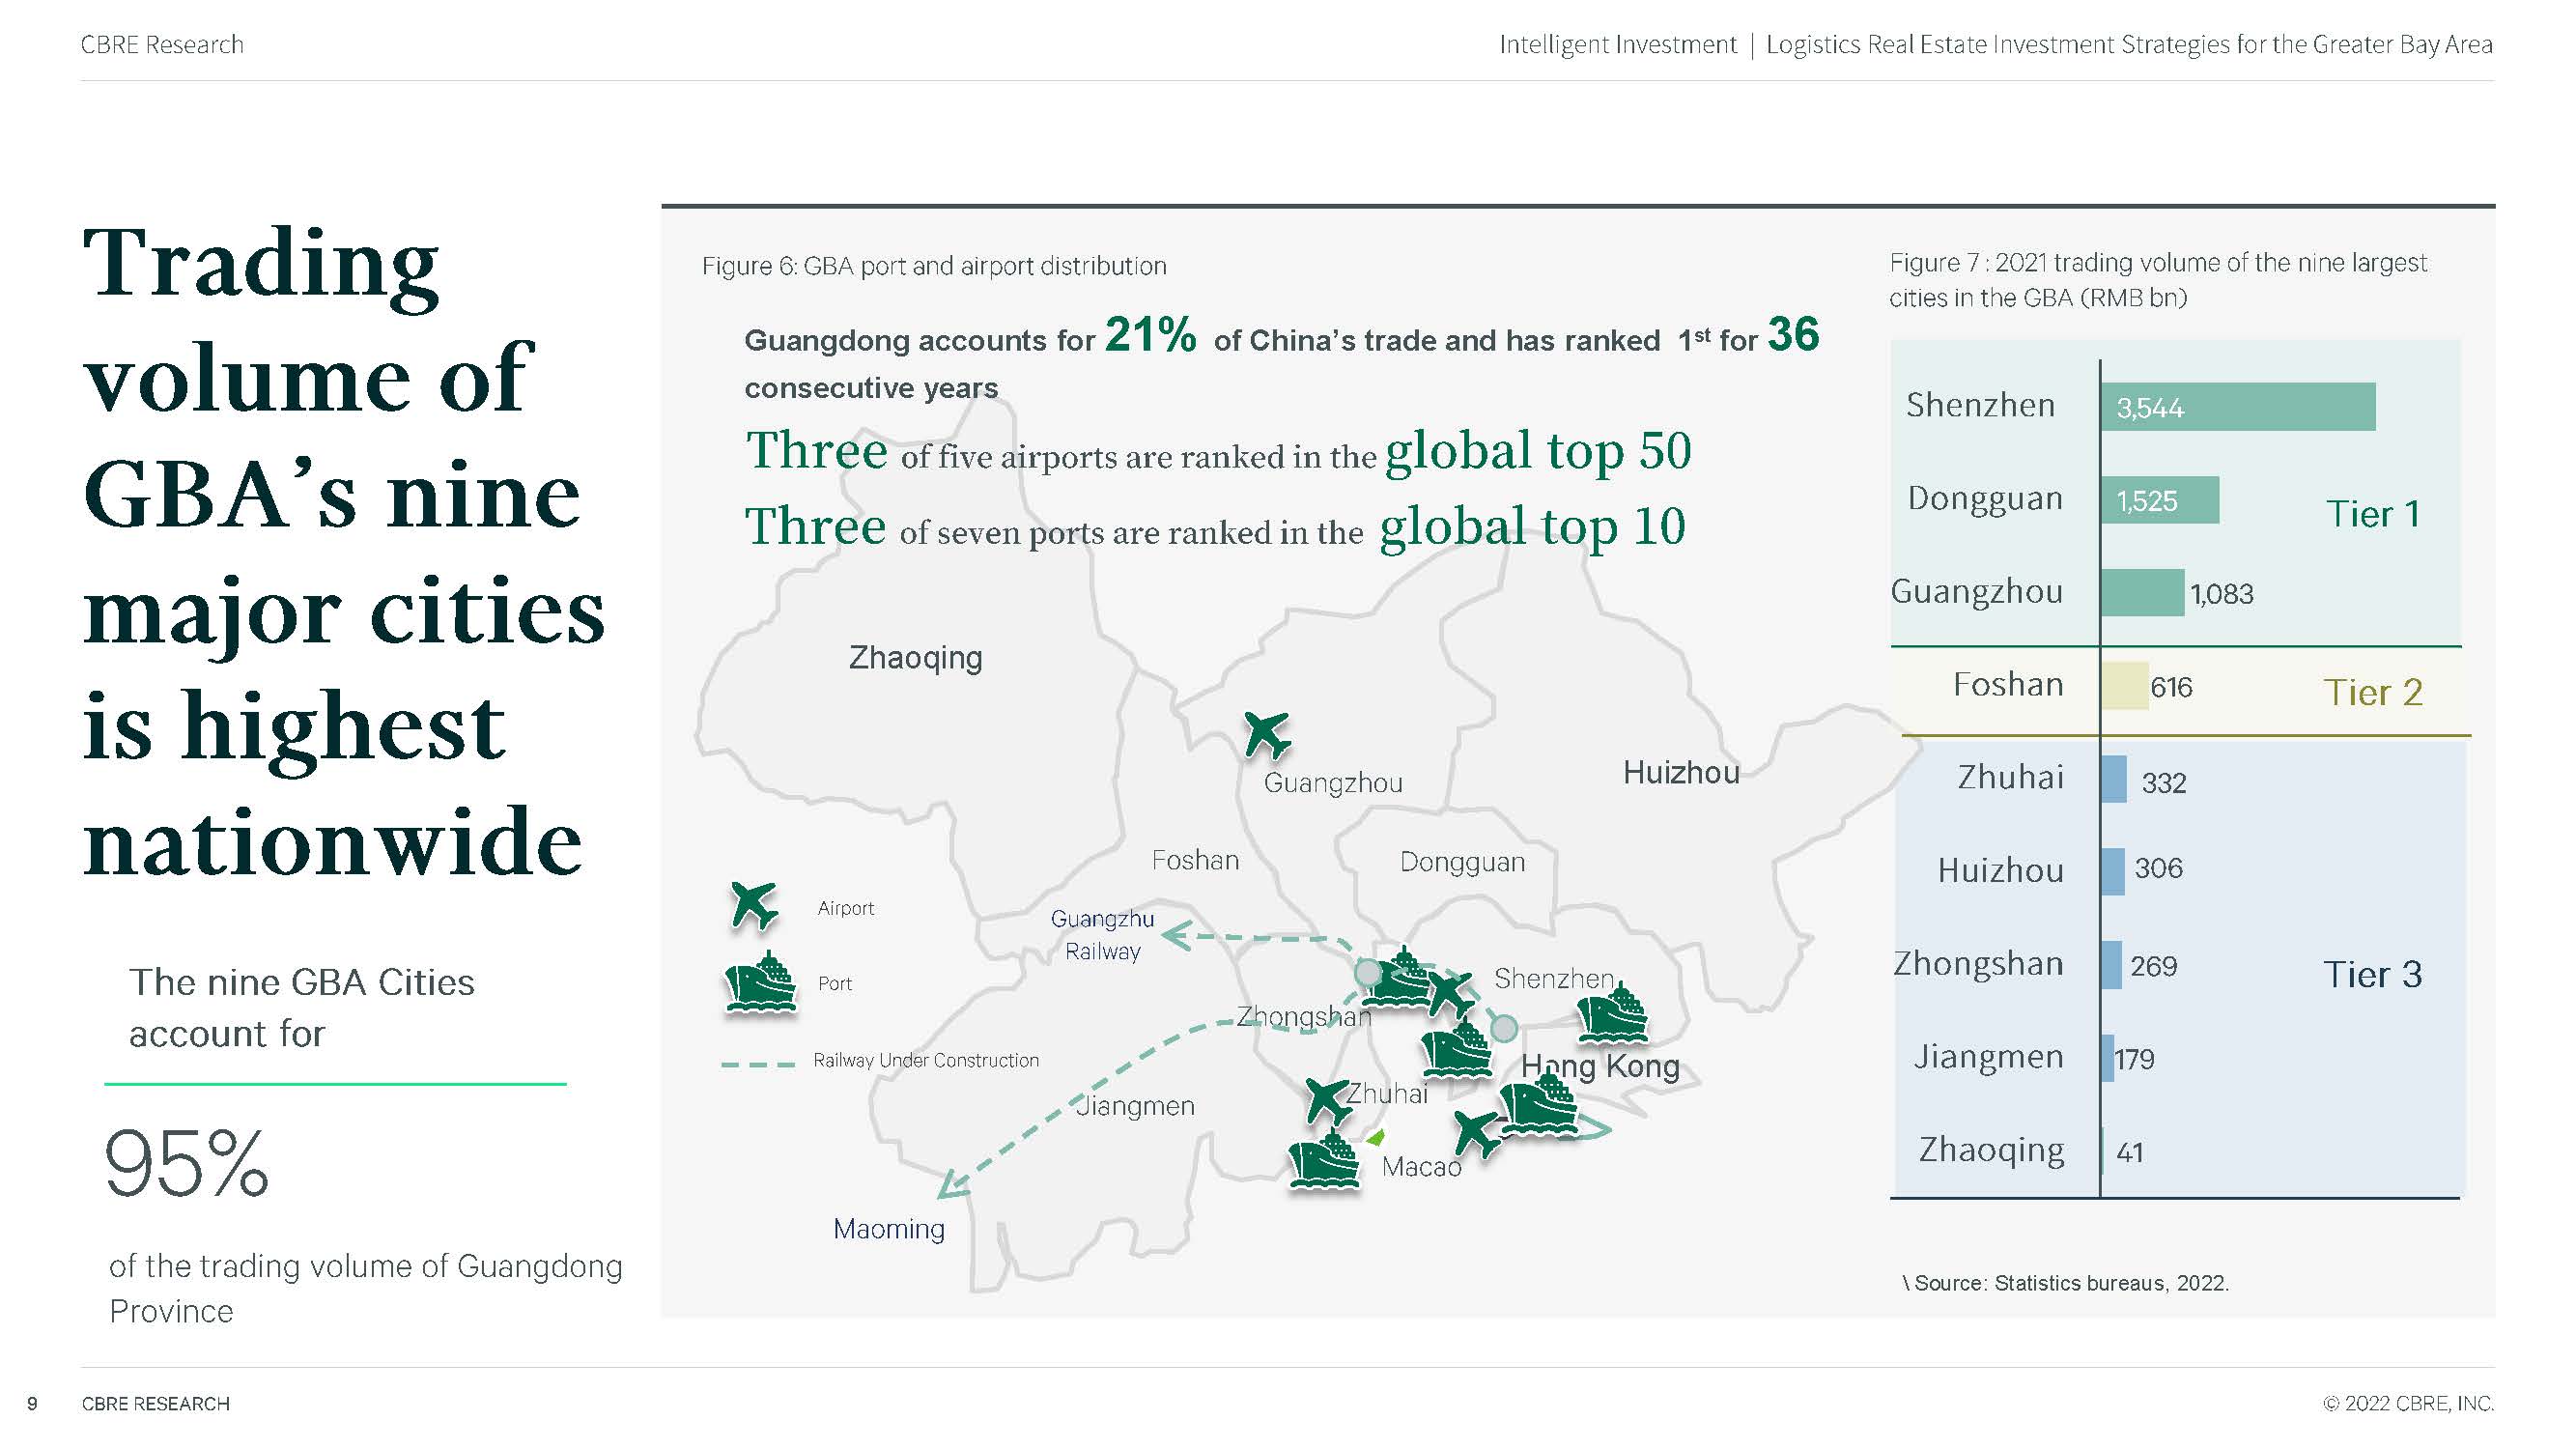Click the Port legend ship icon
2576x1449 pixels.
[x=761, y=983]
